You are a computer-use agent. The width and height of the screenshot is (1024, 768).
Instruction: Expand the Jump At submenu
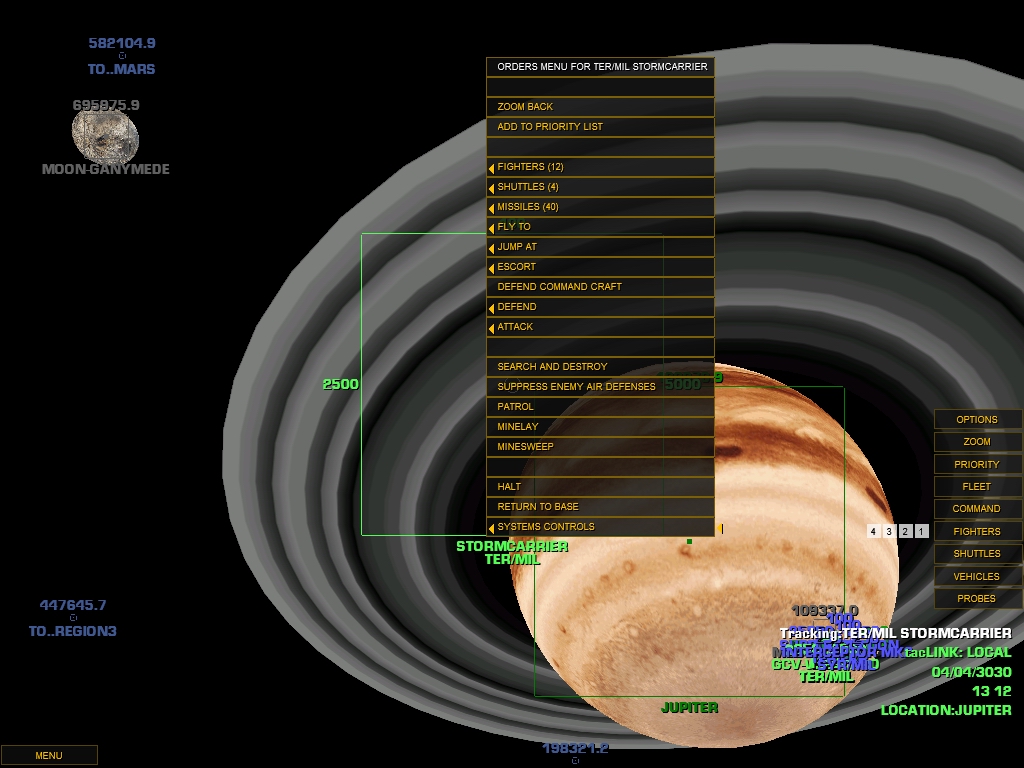pos(600,247)
